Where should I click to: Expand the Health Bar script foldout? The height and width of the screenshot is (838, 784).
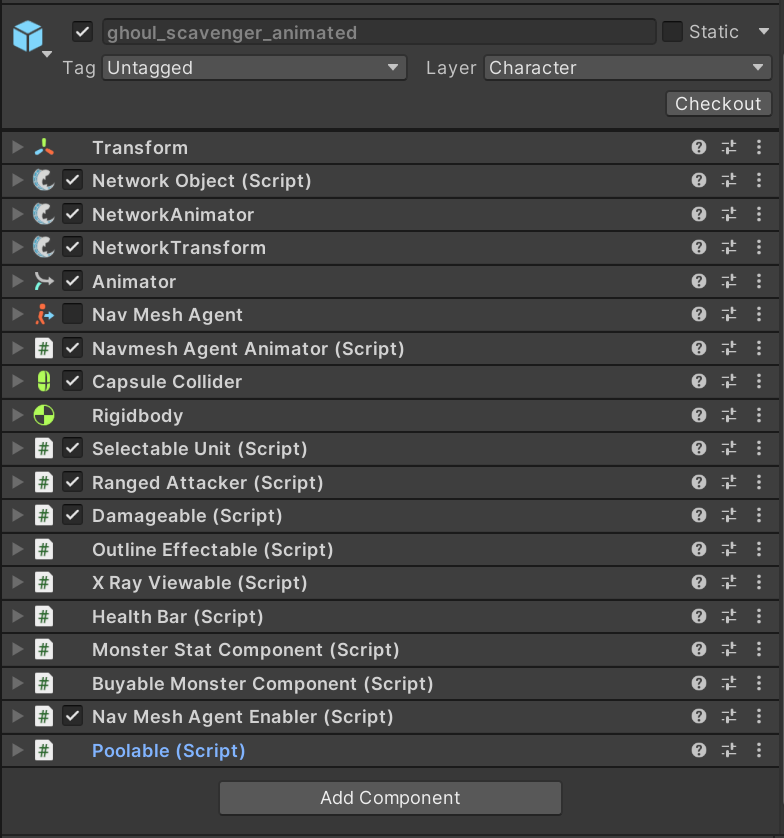coord(18,617)
